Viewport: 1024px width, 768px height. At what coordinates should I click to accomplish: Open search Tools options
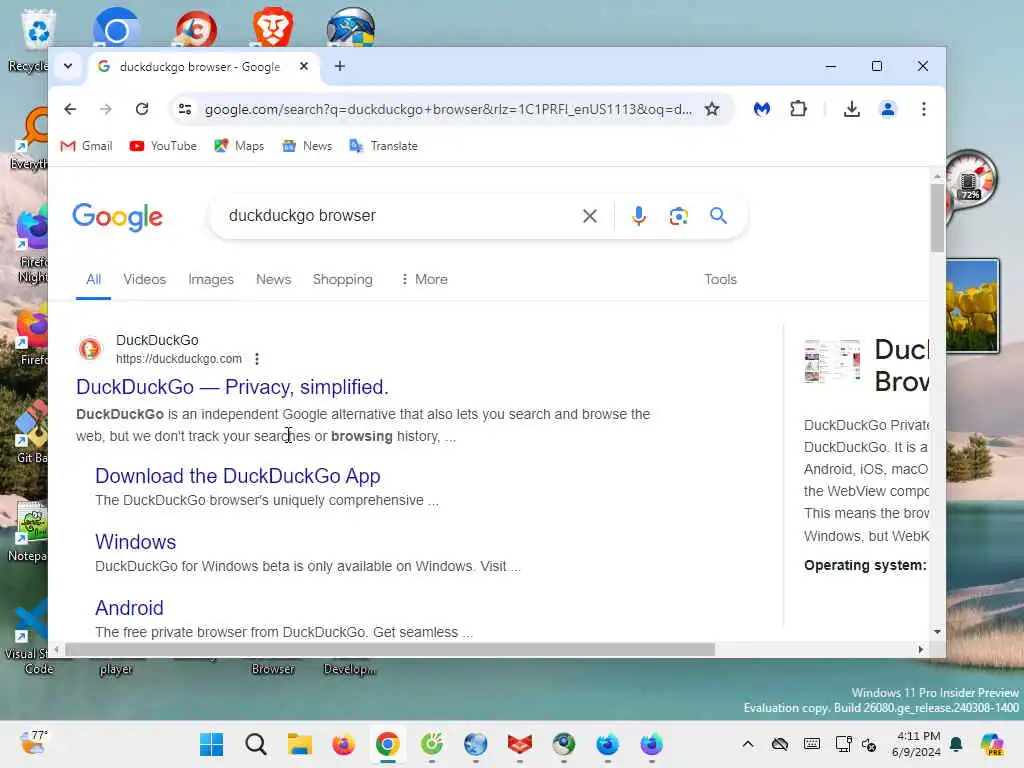[x=720, y=280]
